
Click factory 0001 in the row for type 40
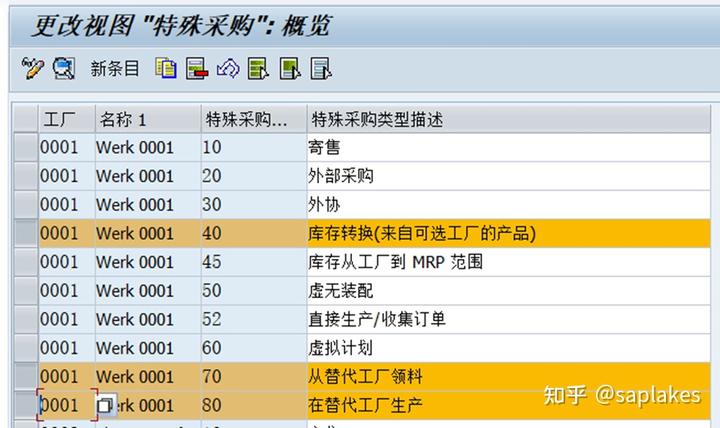pyautogui.click(x=67, y=233)
